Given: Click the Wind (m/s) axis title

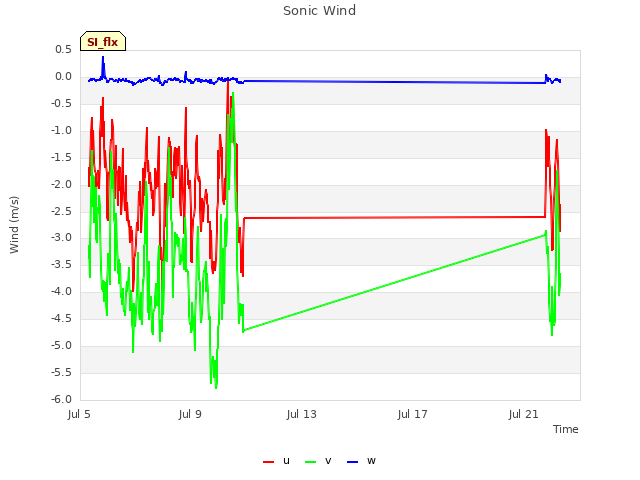Looking at the screenshot, I should (x=14, y=225).
